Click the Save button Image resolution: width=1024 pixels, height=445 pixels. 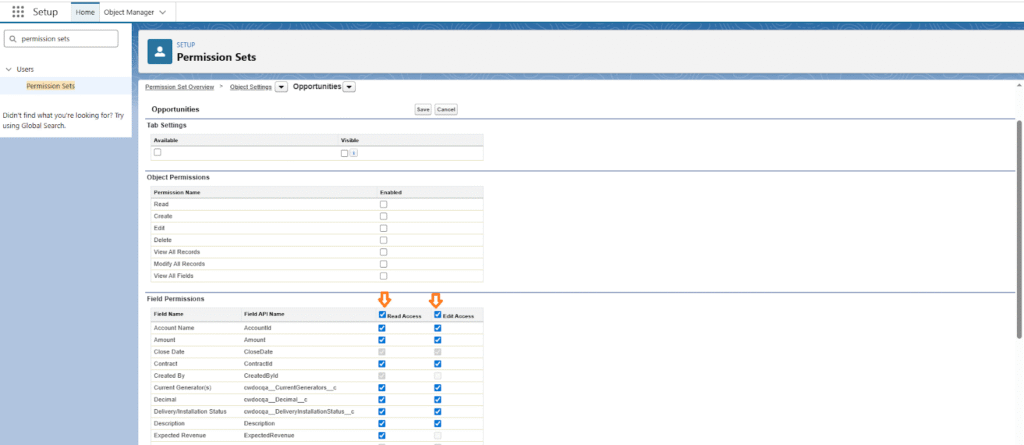coord(423,109)
